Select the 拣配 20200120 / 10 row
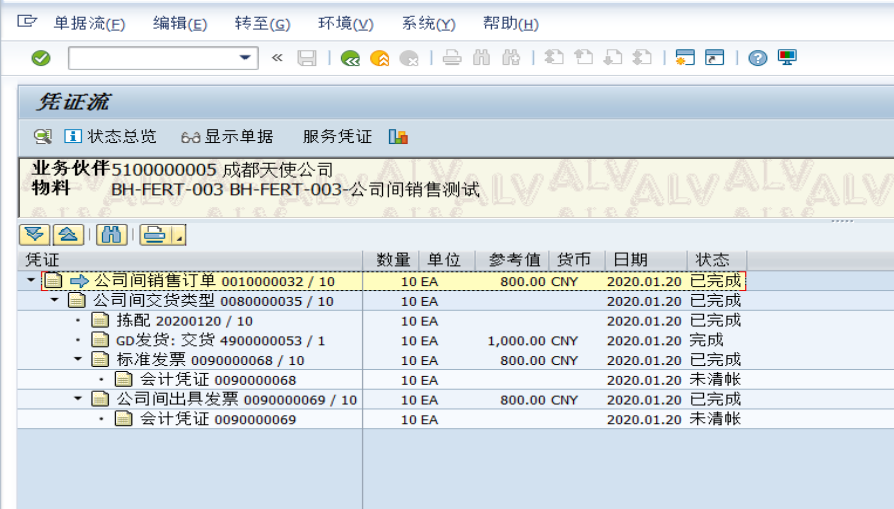This screenshot has height=509, width=894. point(381,320)
